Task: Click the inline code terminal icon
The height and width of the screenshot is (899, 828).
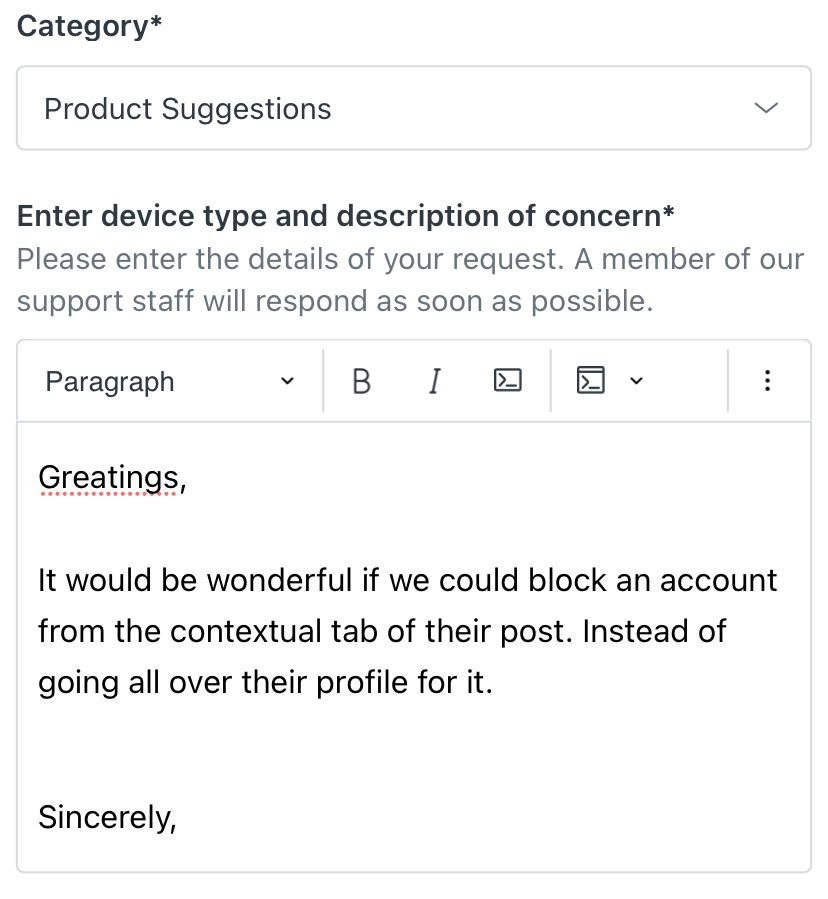Action: pyautogui.click(x=506, y=381)
